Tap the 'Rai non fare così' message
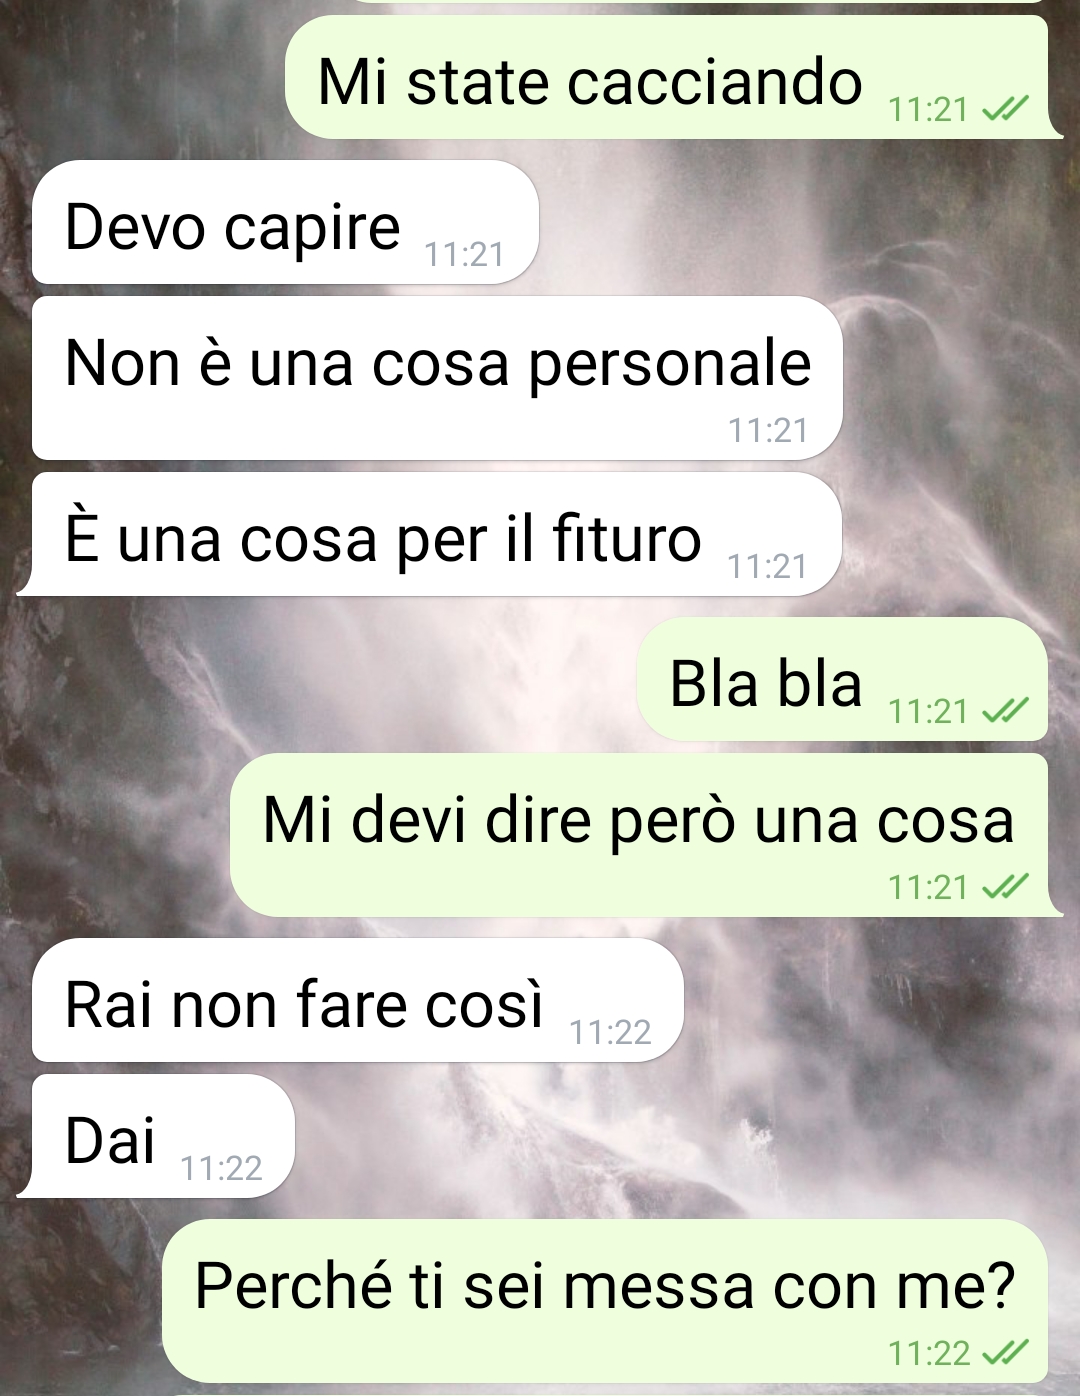This screenshot has width=1080, height=1396. 358,1000
